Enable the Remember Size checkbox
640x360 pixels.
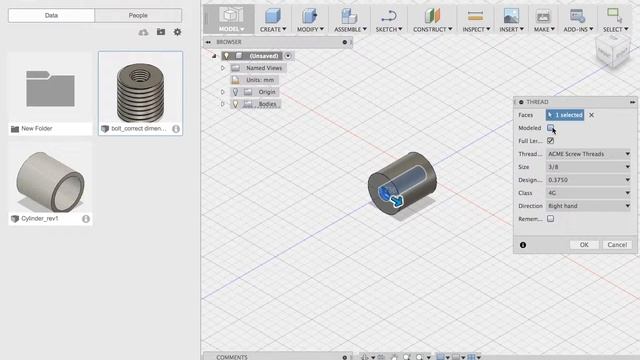[x=550, y=219]
